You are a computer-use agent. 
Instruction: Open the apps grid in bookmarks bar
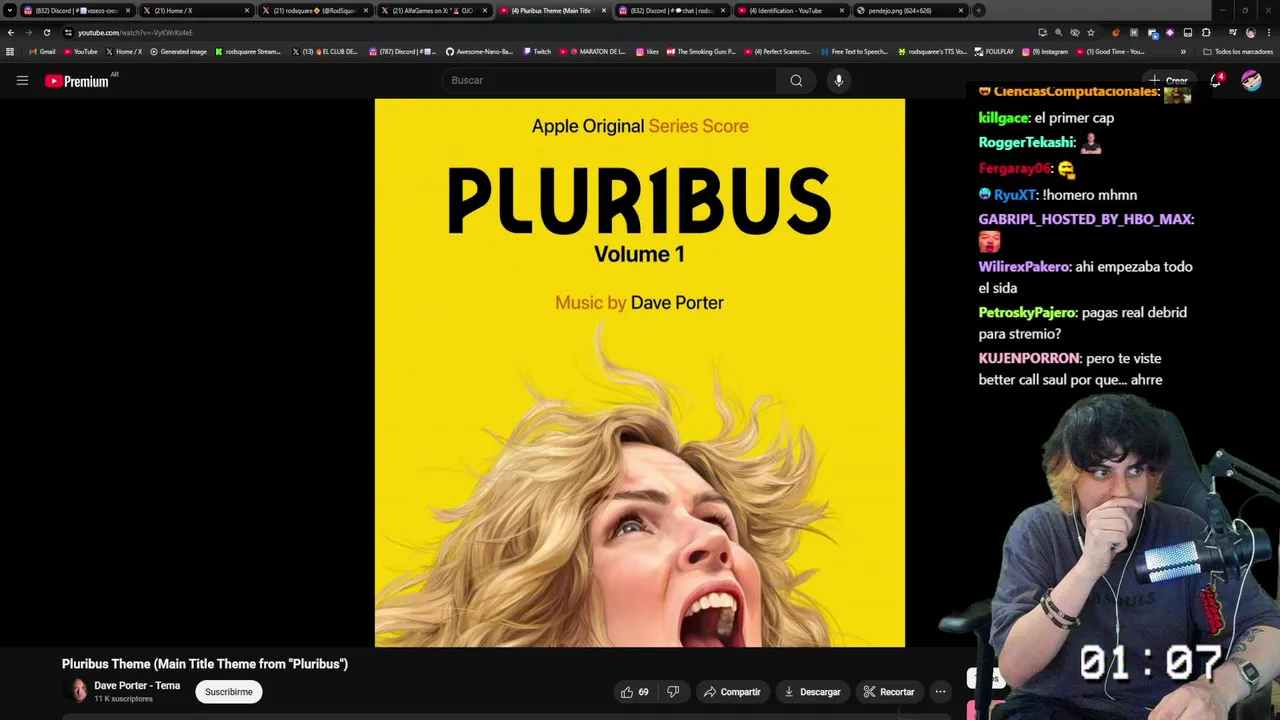pos(10,52)
